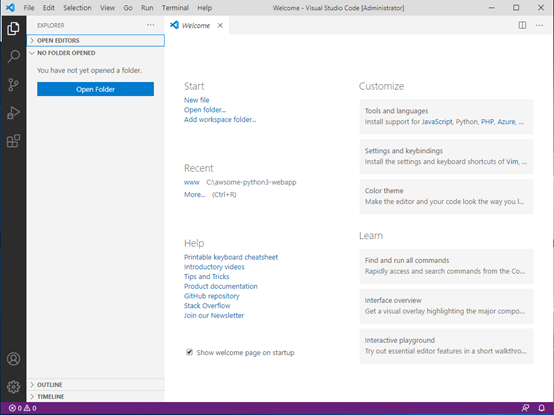
Task: Open the feedback icon in status bar
Action: (x=525, y=408)
